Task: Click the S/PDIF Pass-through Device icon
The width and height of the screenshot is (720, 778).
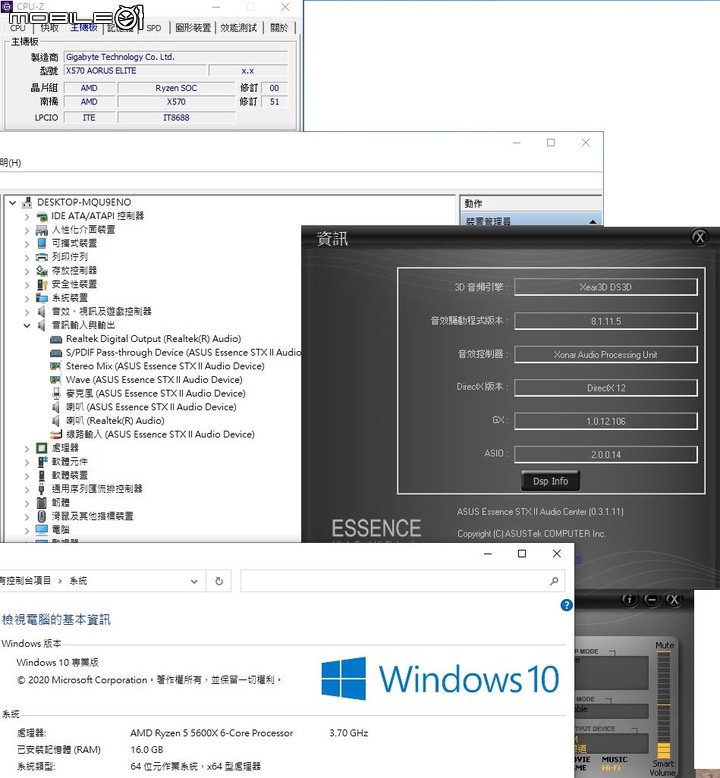Action: 56,353
